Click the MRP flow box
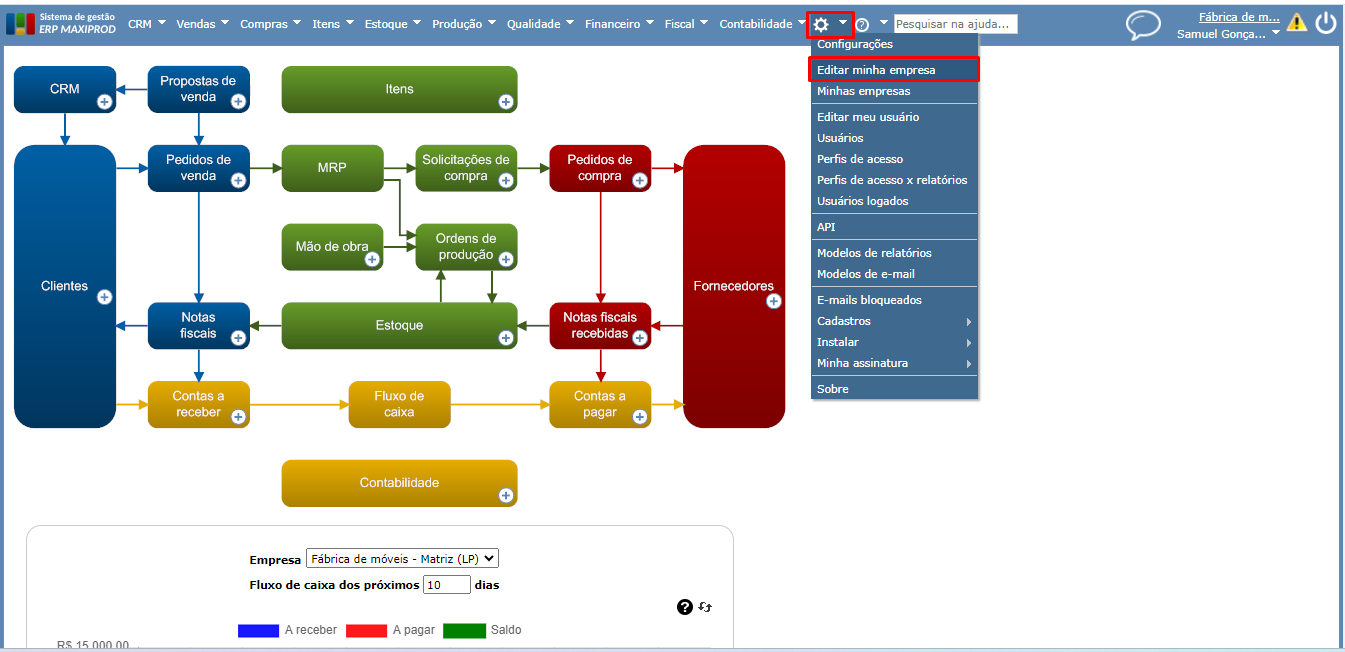The image size is (1345, 652). (x=332, y=168)
